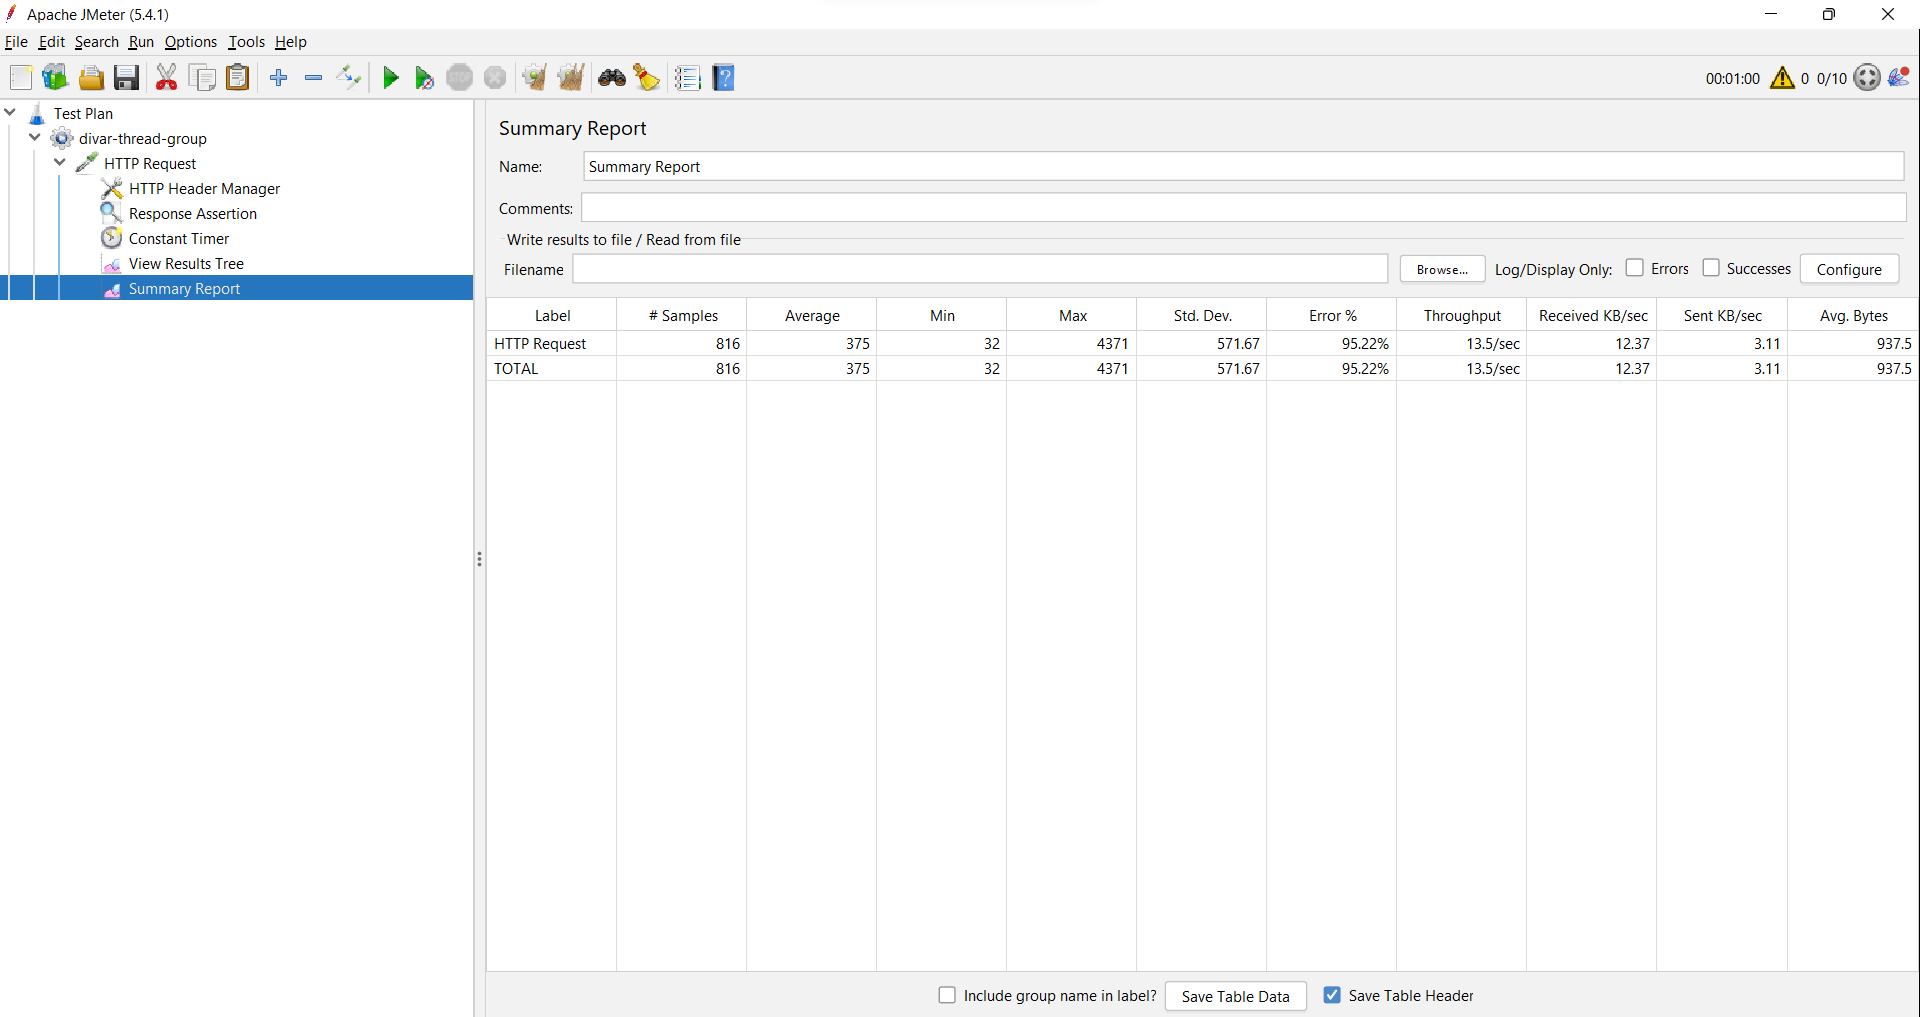Image resolution: width=1920 pixels, height=1017 pixels.
Task: Click the Toggle enable/disable icon
Action: click(x=349, y=78)
